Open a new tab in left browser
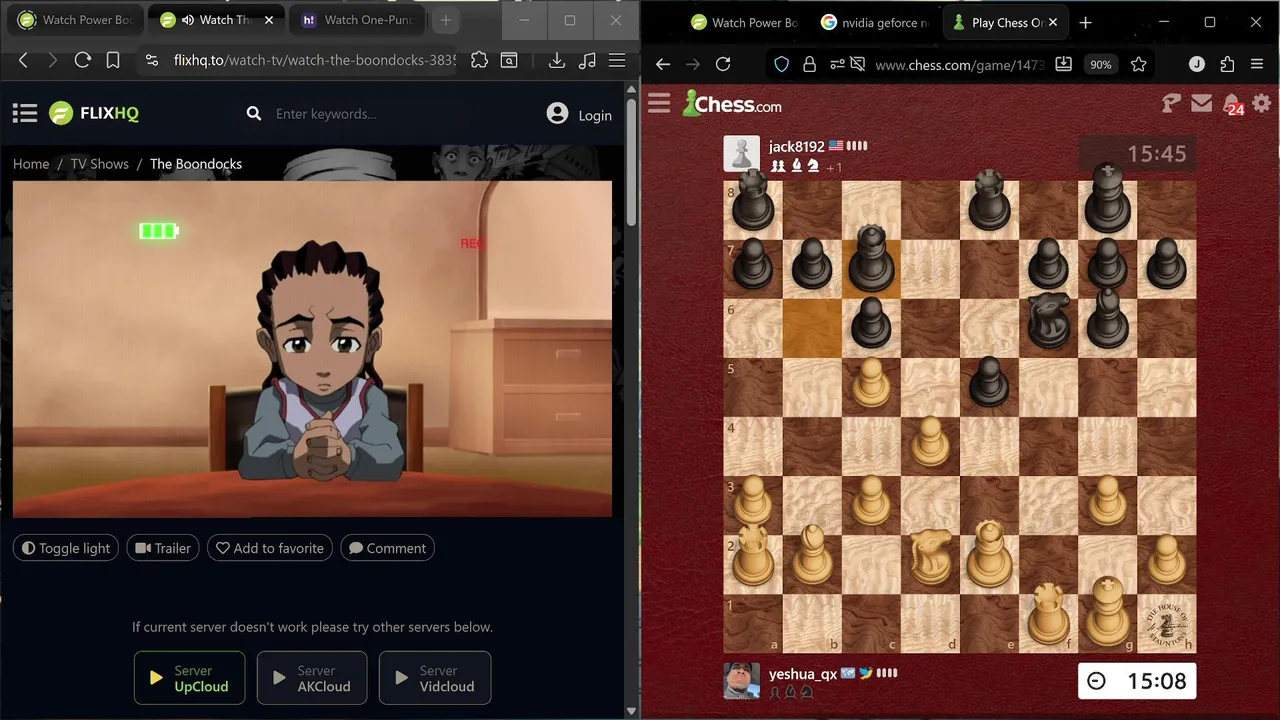Image resolution: width=1280 pixels, height=720 pixels. pos(445,20)
